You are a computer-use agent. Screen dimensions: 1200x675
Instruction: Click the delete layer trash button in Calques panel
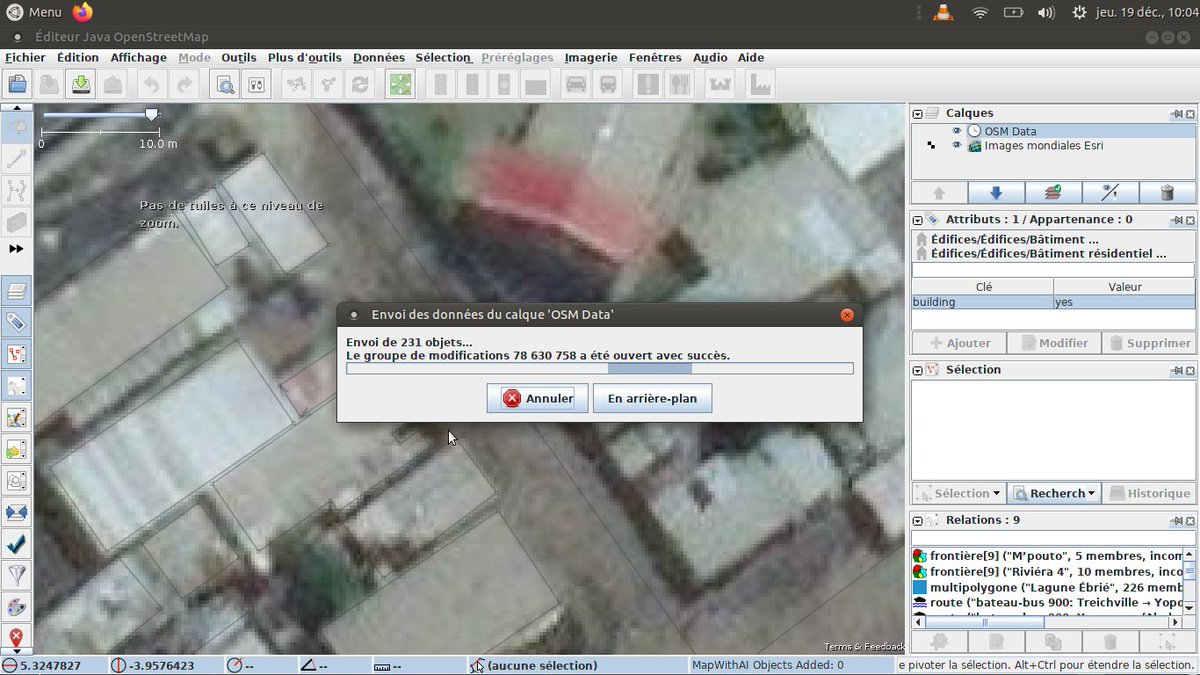coord(1167,193)
